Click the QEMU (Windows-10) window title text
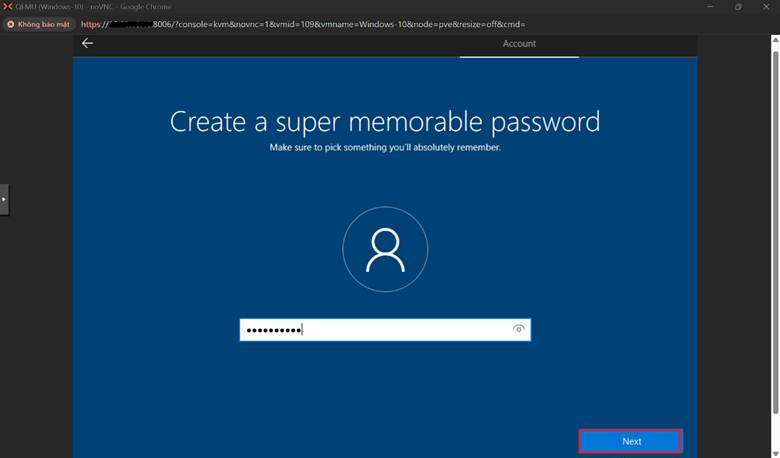 90,7
